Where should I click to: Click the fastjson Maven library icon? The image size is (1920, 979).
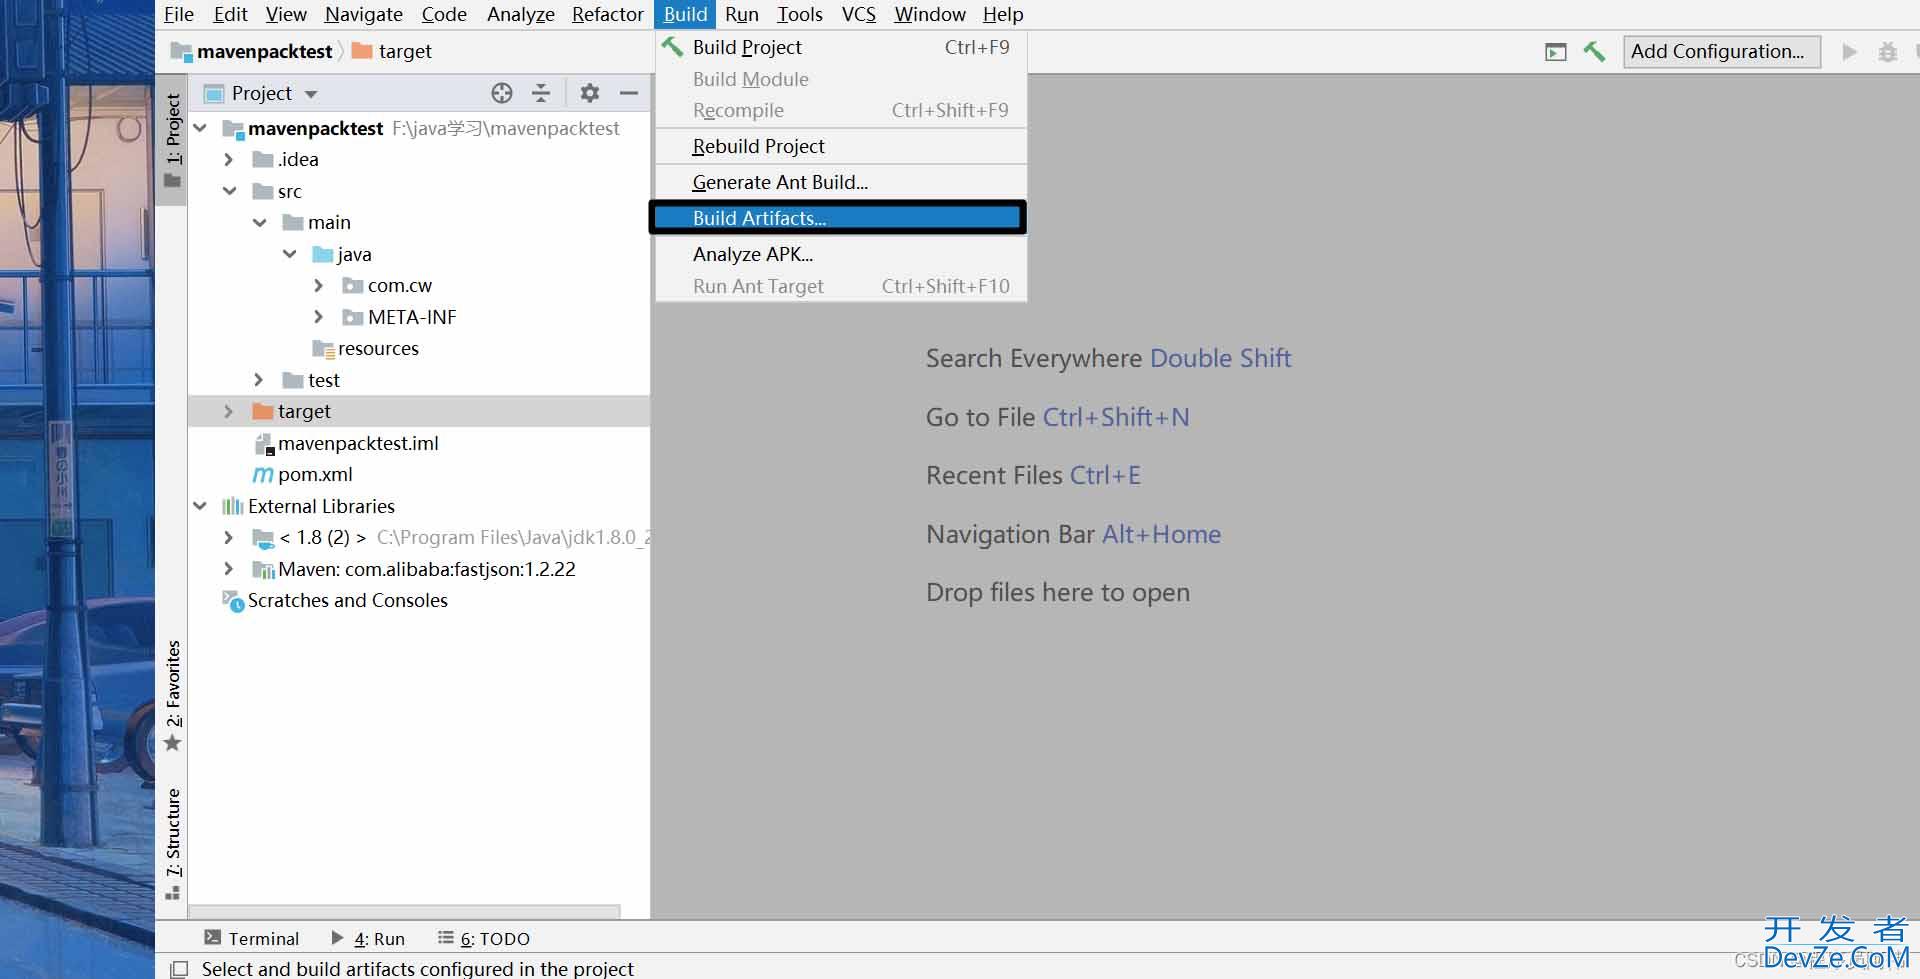[x=264, y=570]
